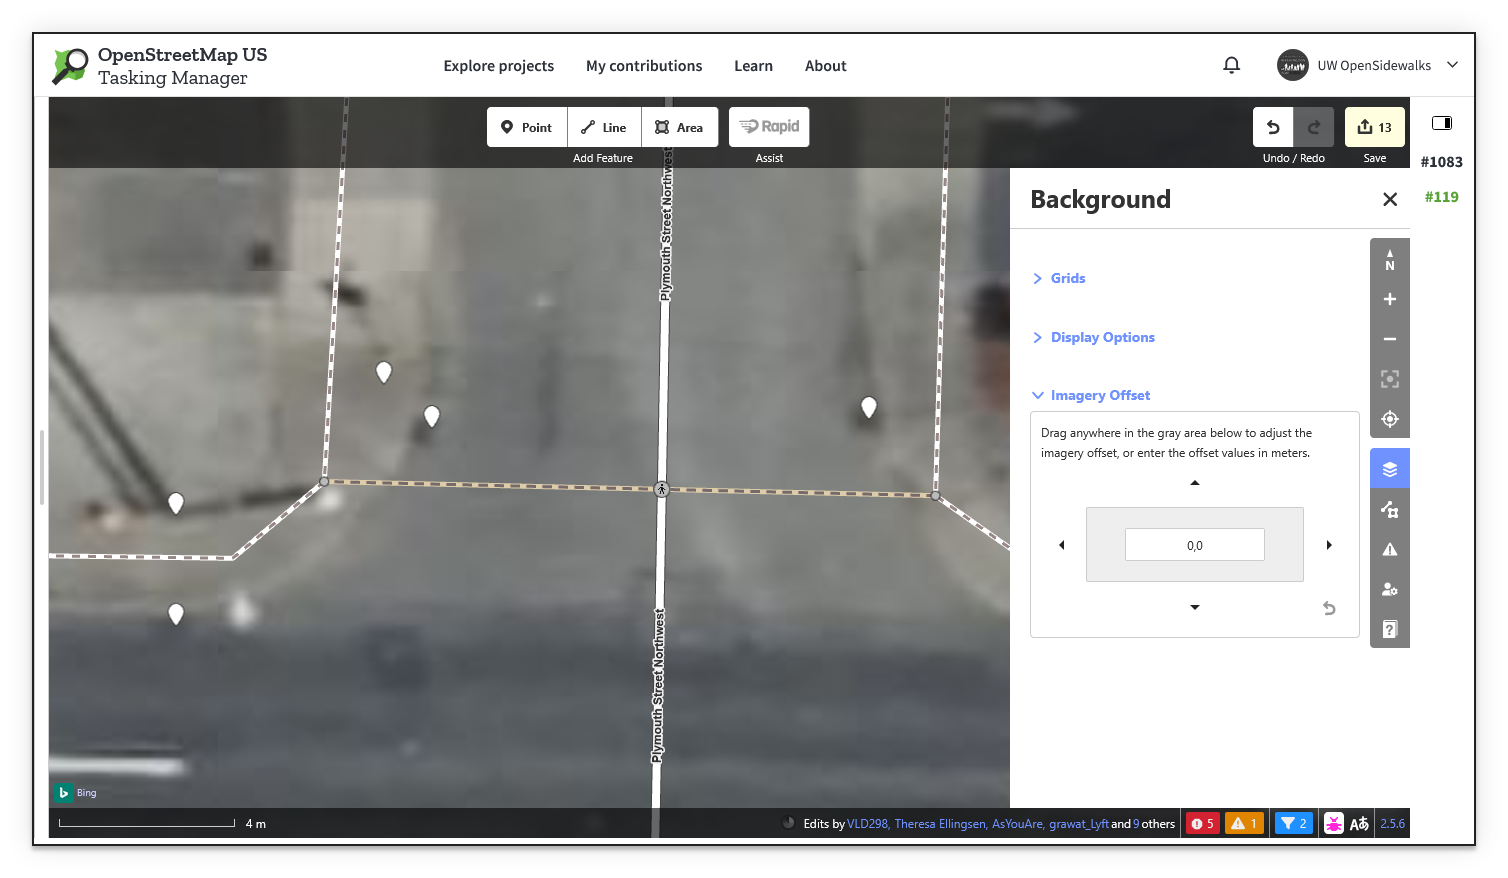This screenshot has height=878, width=1508.
Task: Undo the last map edit
Action: pos(1272,127)
